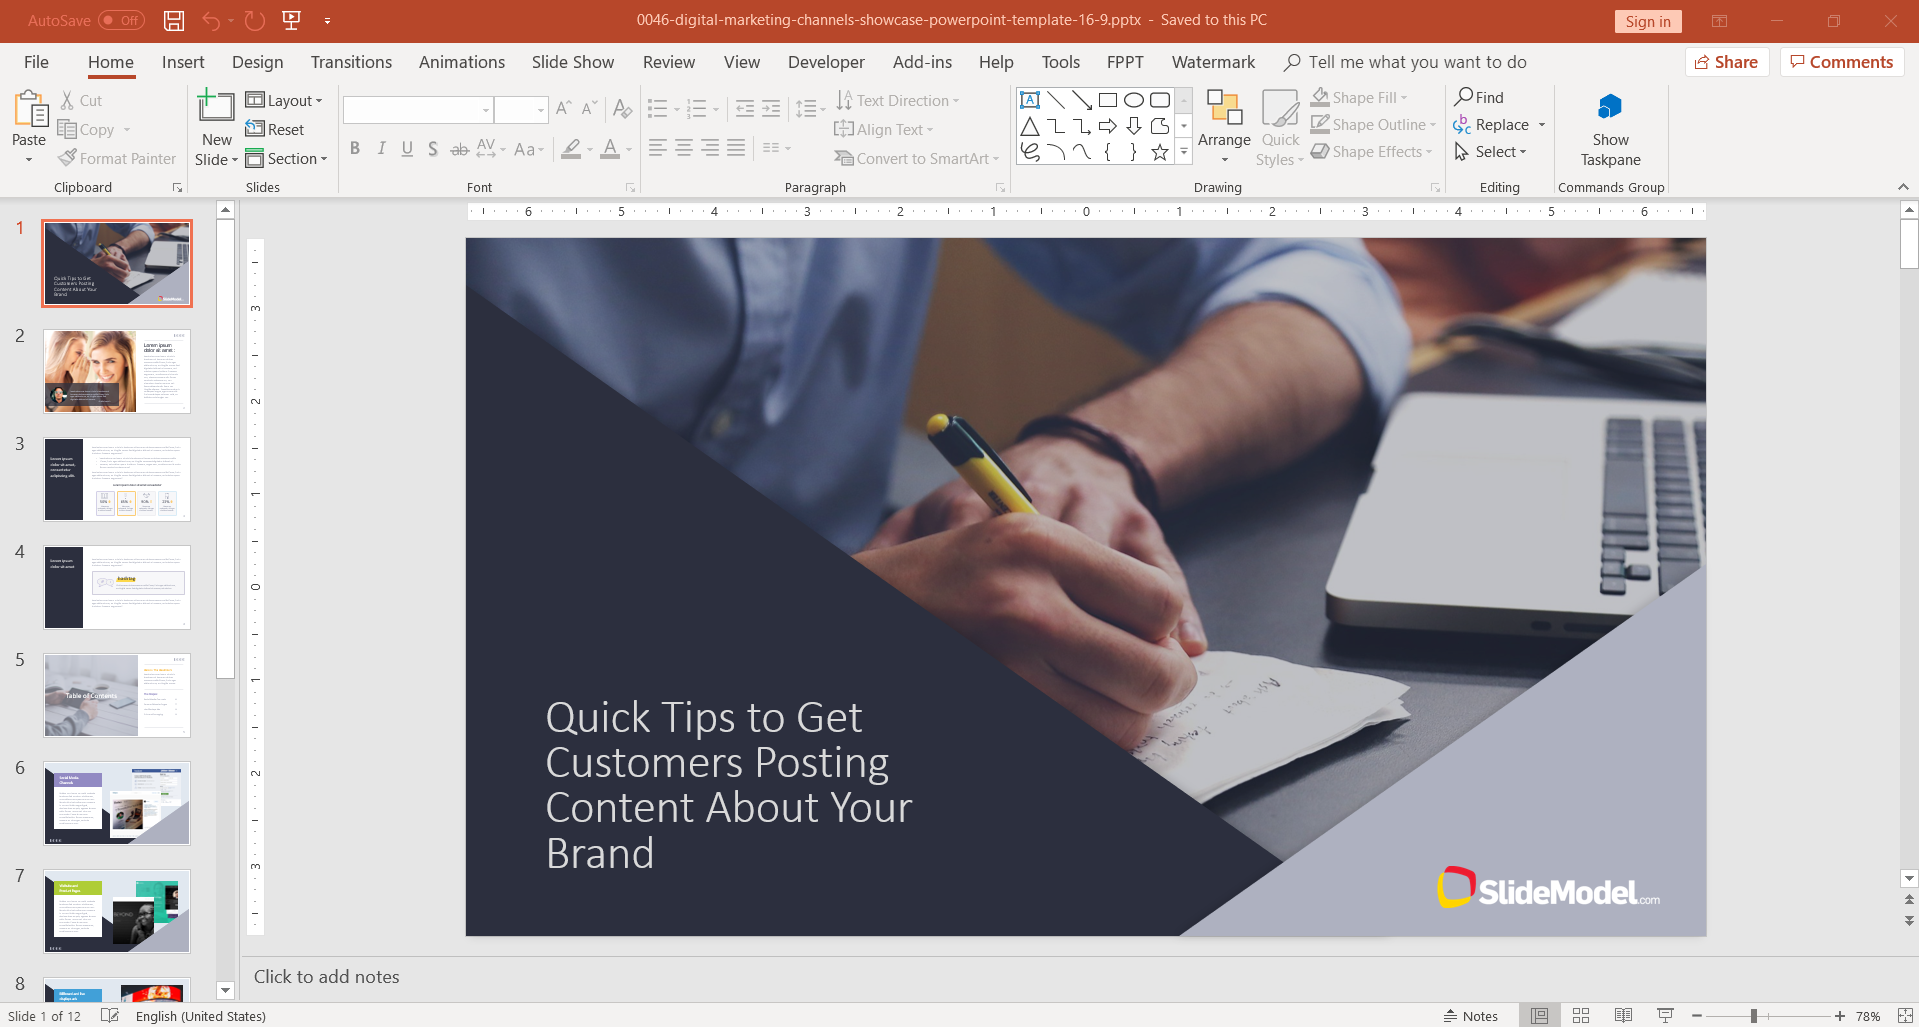Screen dimensions: 1919x1027
Task: Click the Save icon in title bar
Action: pos(174,20)
